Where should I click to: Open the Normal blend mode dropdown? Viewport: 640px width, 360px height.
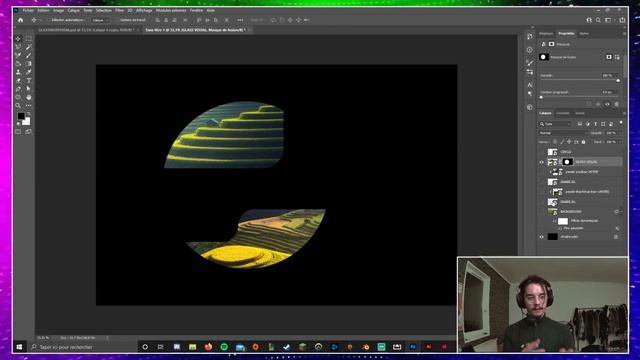click(x=563, y=133)
